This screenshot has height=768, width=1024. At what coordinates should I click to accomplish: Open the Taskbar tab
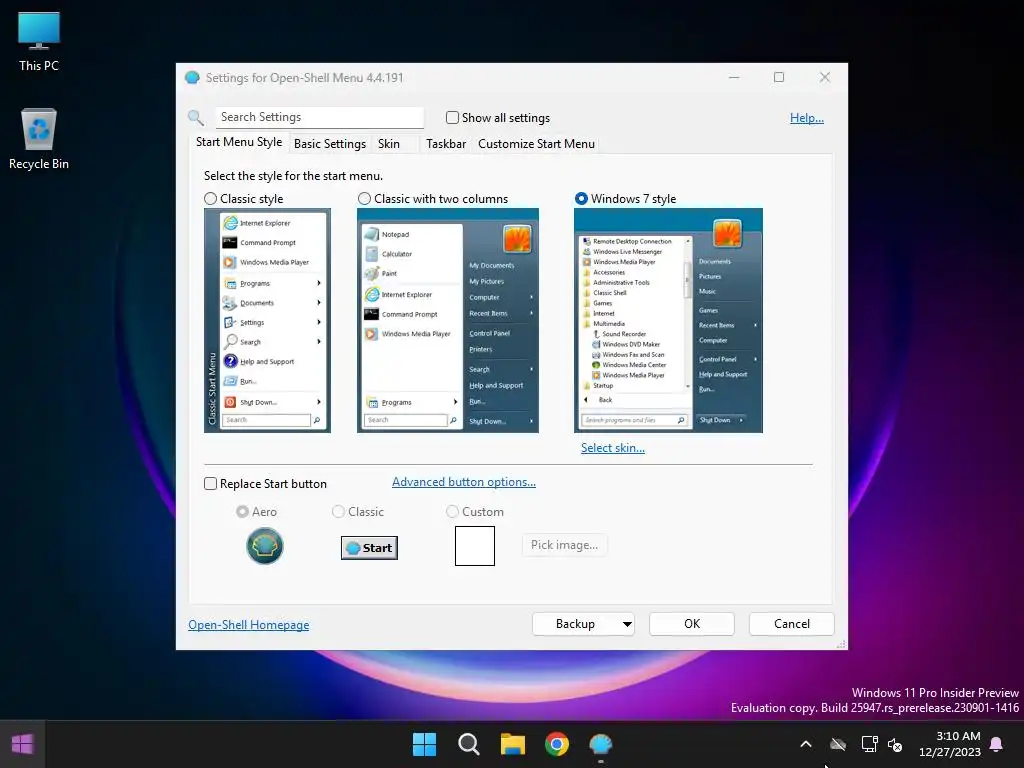pos(446,144)
